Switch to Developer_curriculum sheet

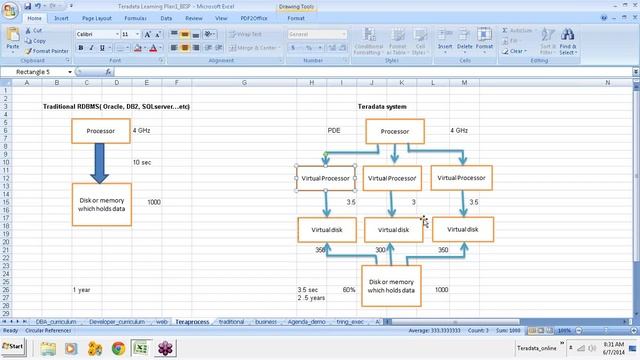click(x=117, y=322)
